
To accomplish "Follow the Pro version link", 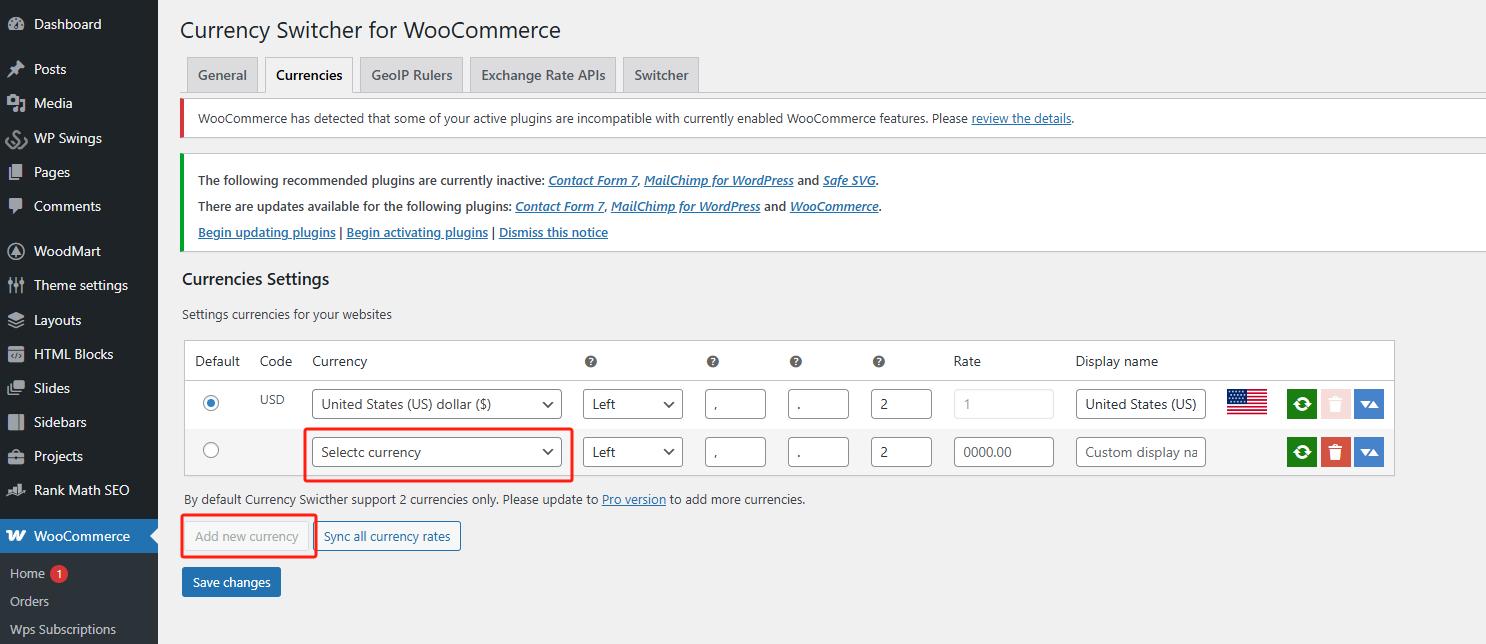I will click(633, 498).
